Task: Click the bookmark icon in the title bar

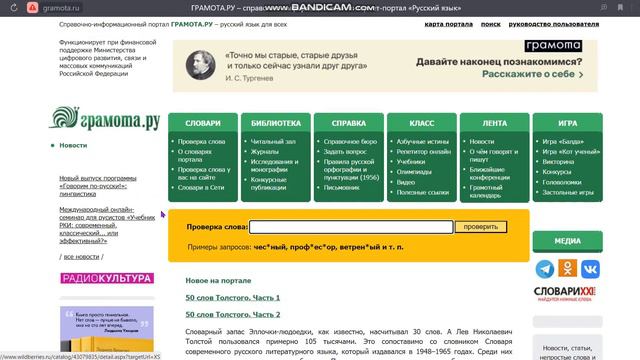Action: [x=620, y=7]
